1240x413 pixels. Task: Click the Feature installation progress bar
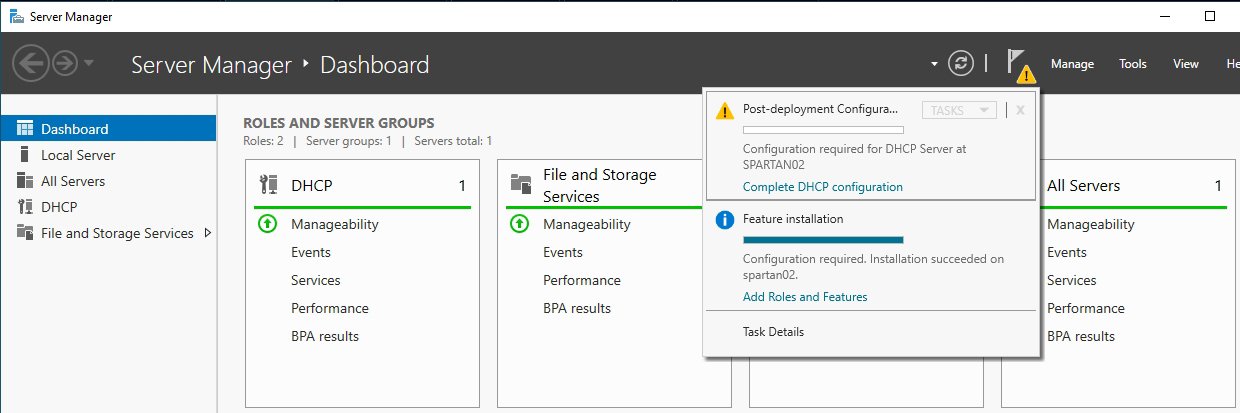click(x=823, y=240)
